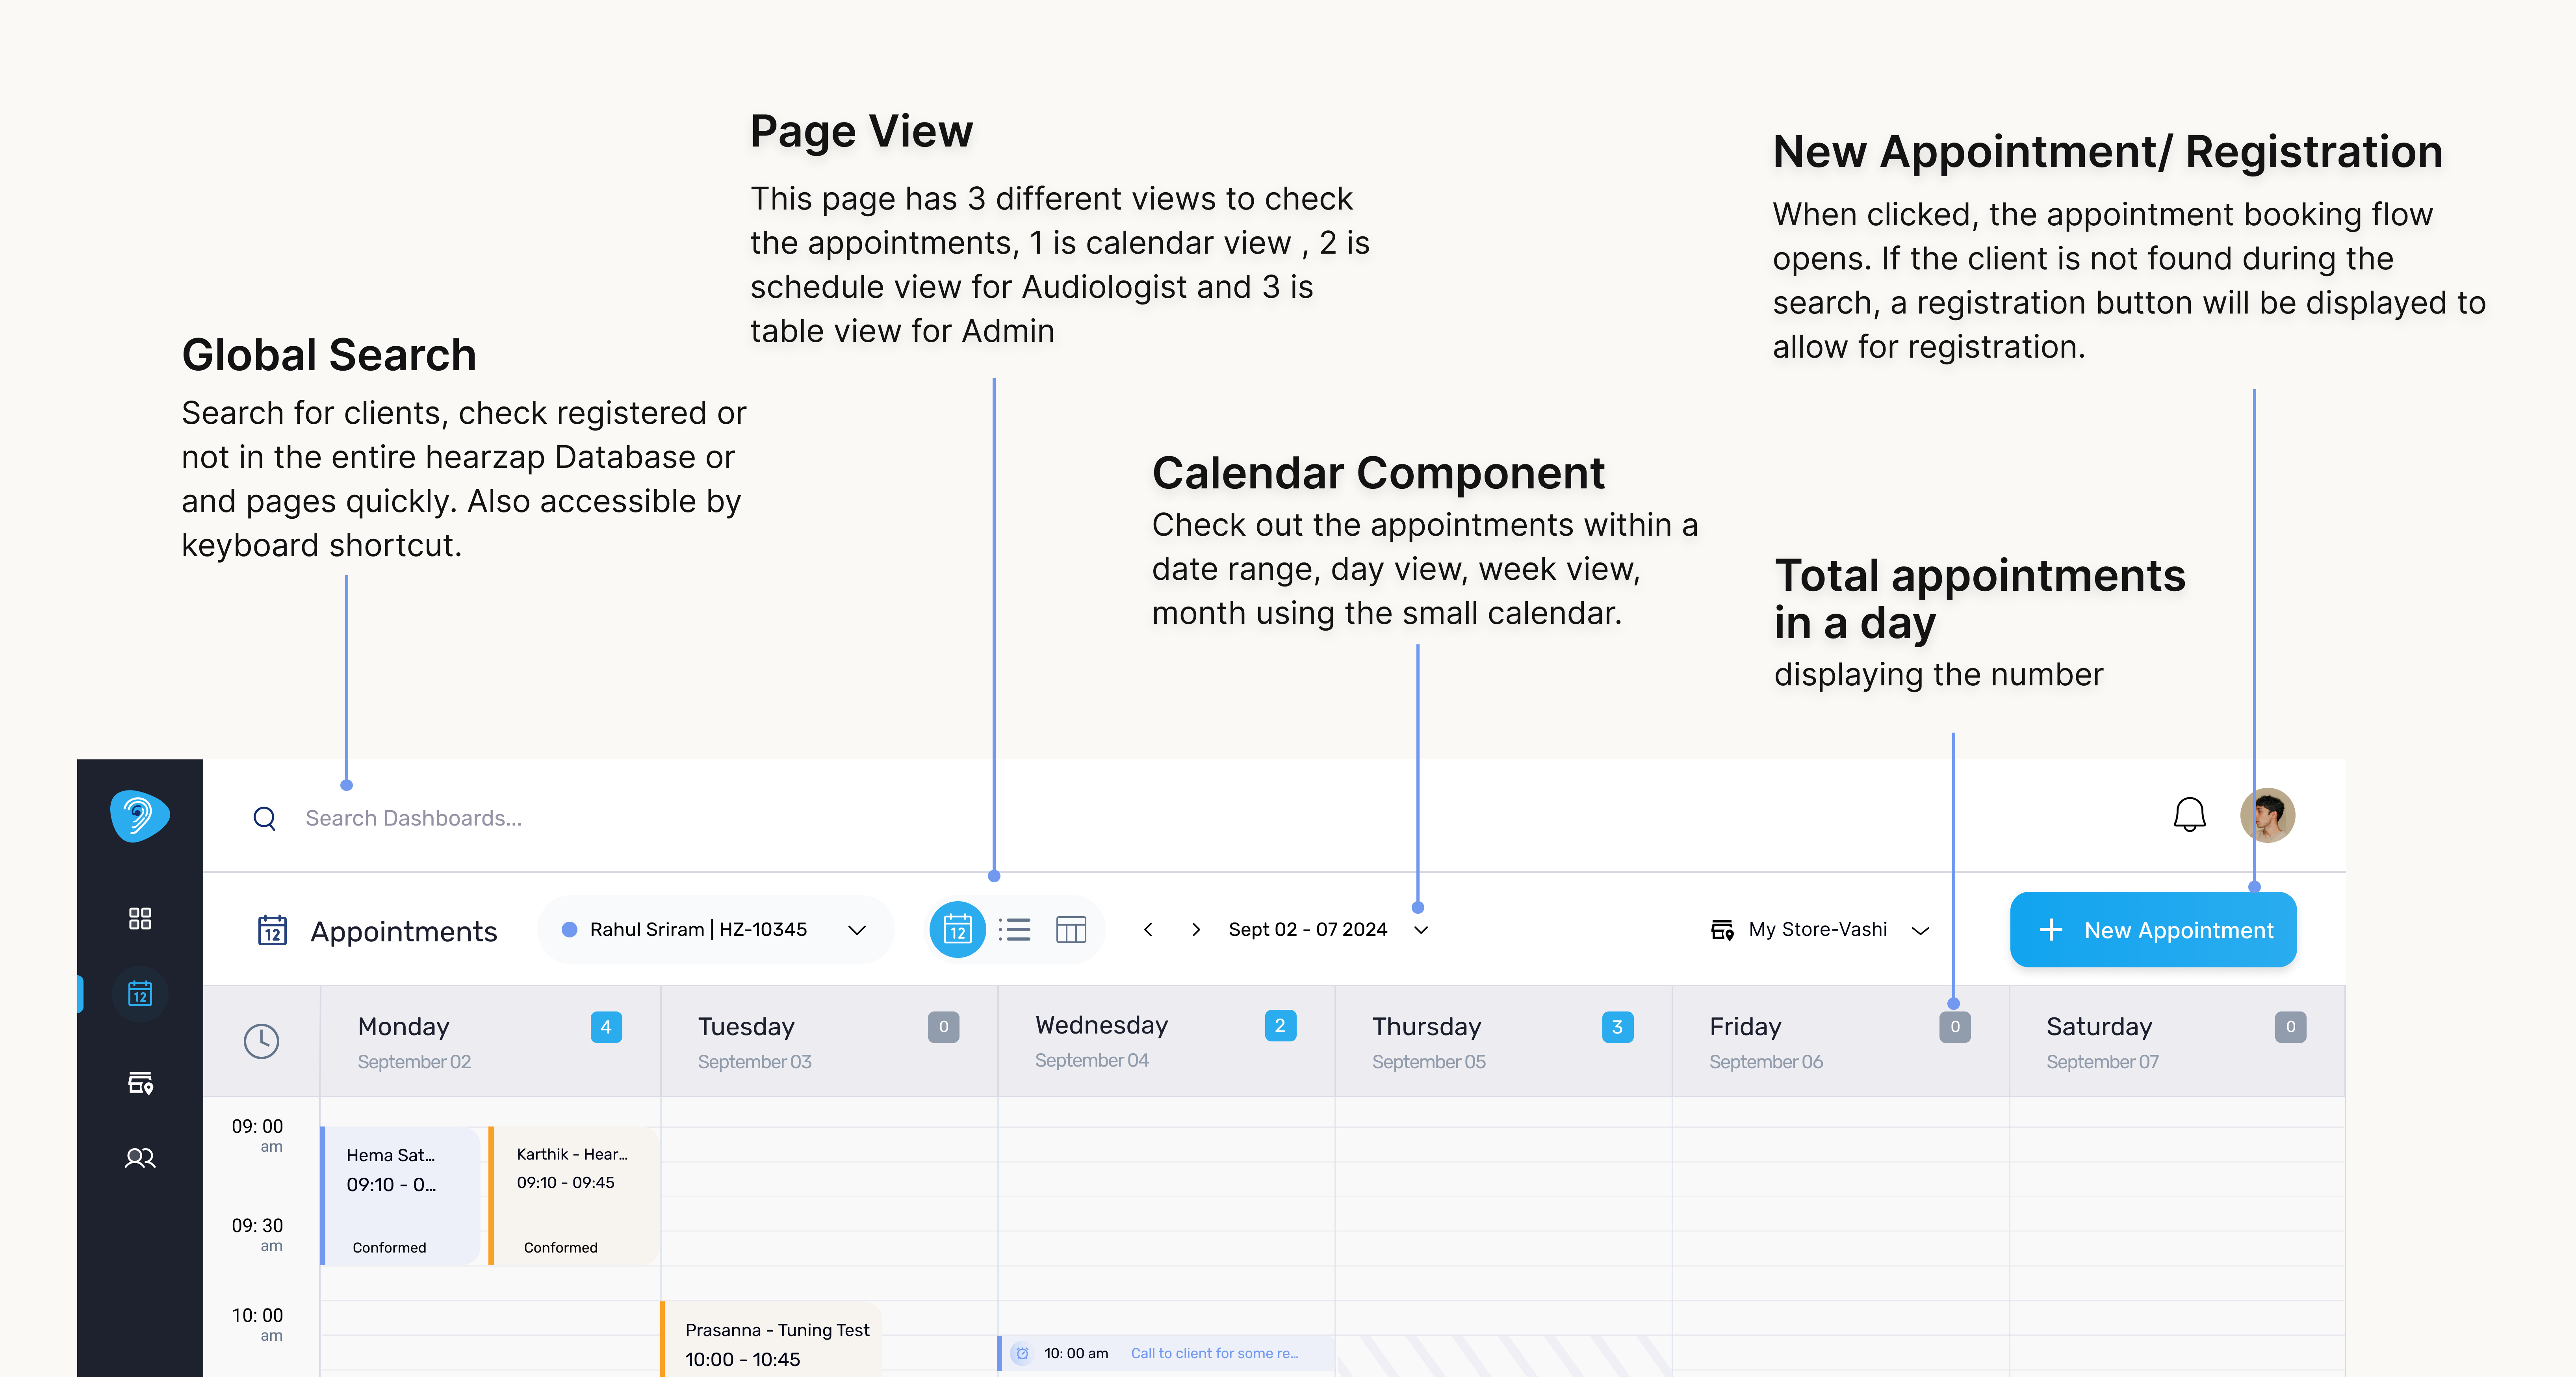The width and height of the screenshot is (2576, 1377).
Task: Open the clients people icon in sidebar
Action: [x=140, y=1158]
